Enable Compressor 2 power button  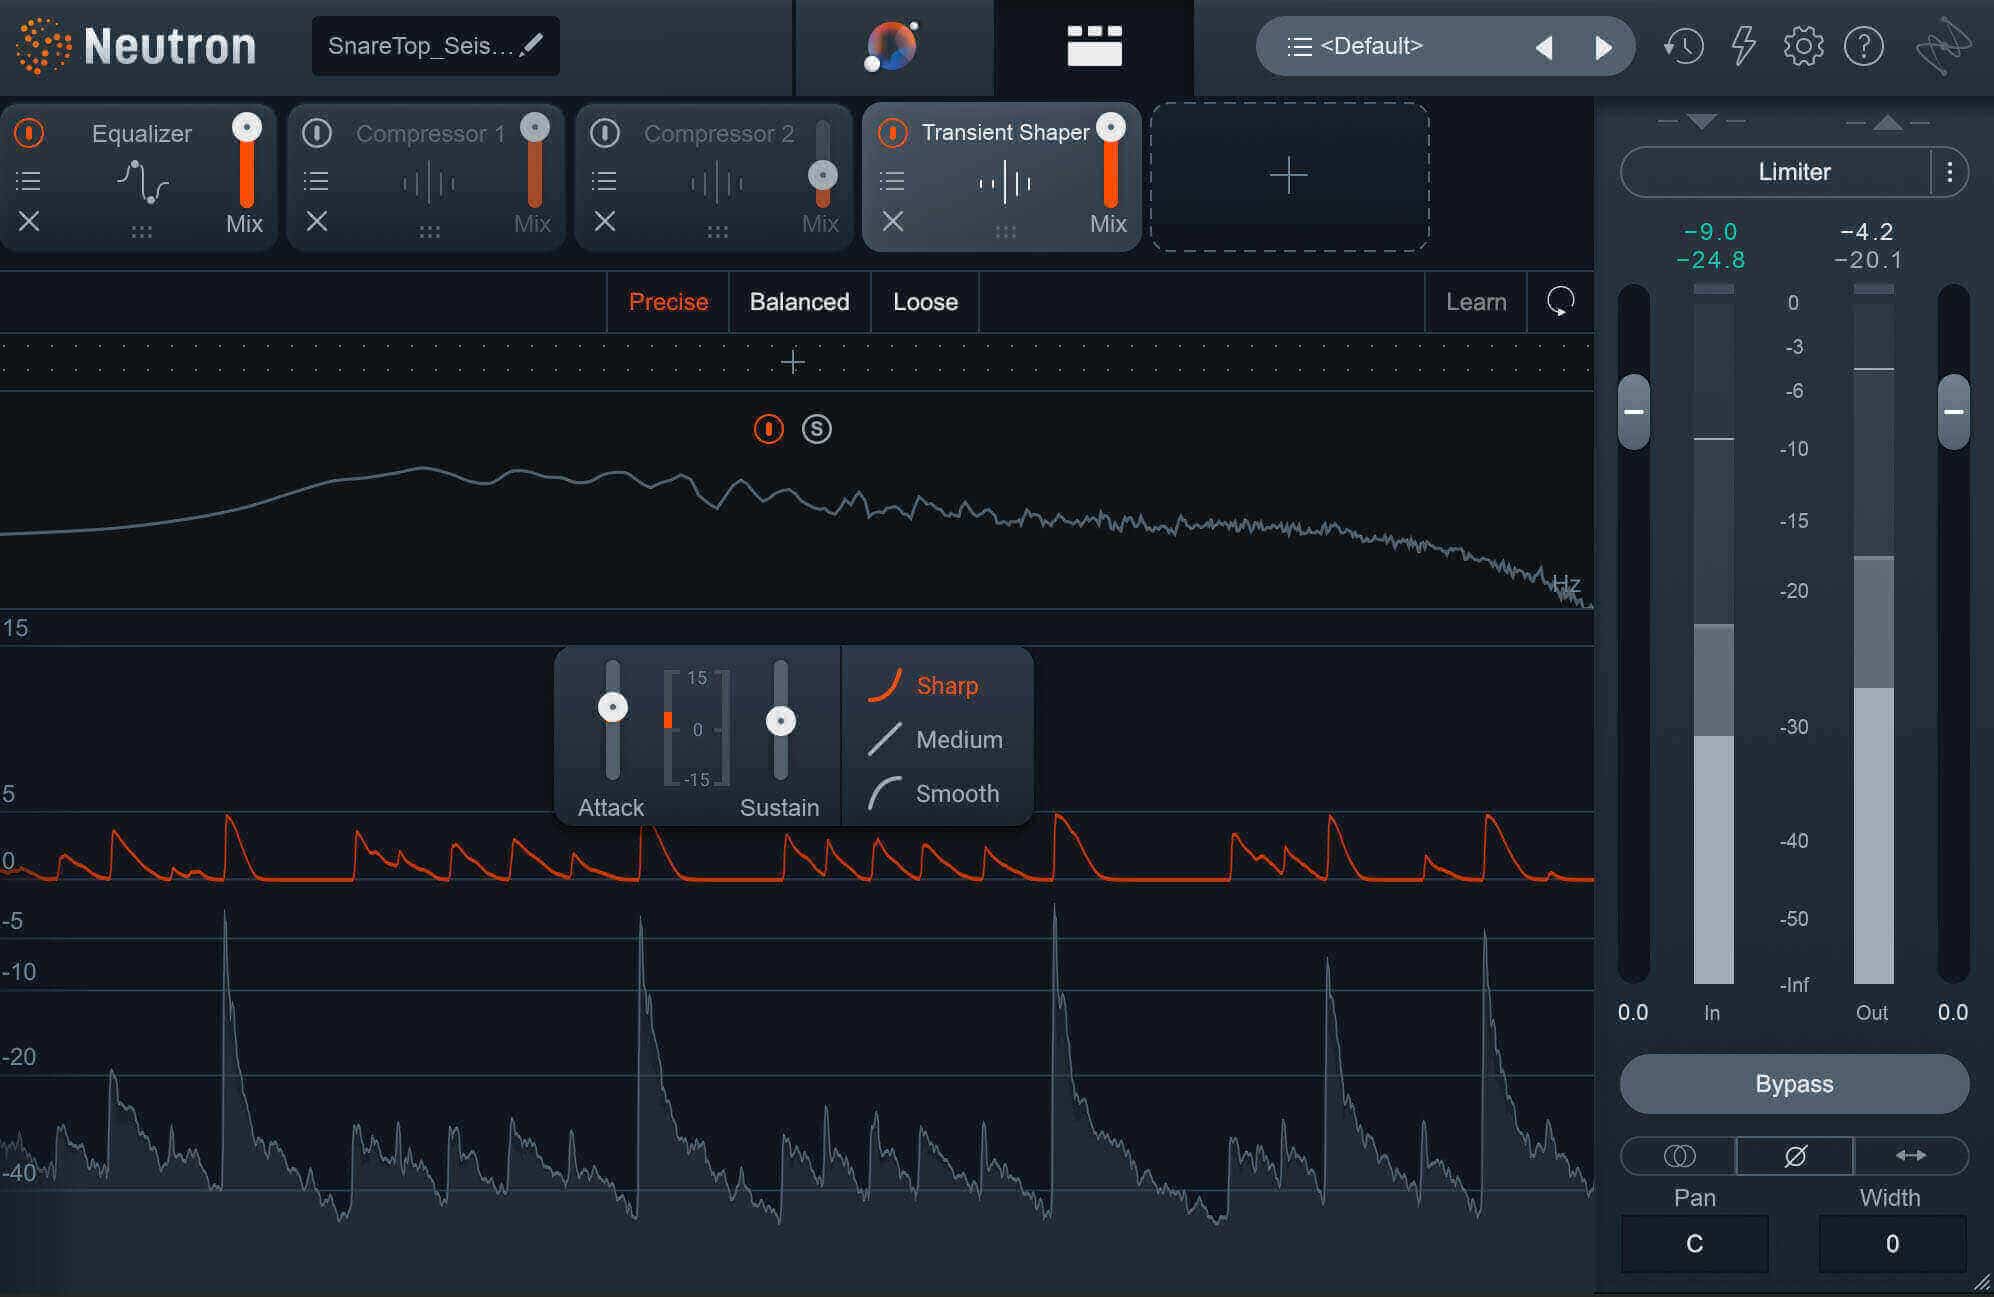point(605,133)
